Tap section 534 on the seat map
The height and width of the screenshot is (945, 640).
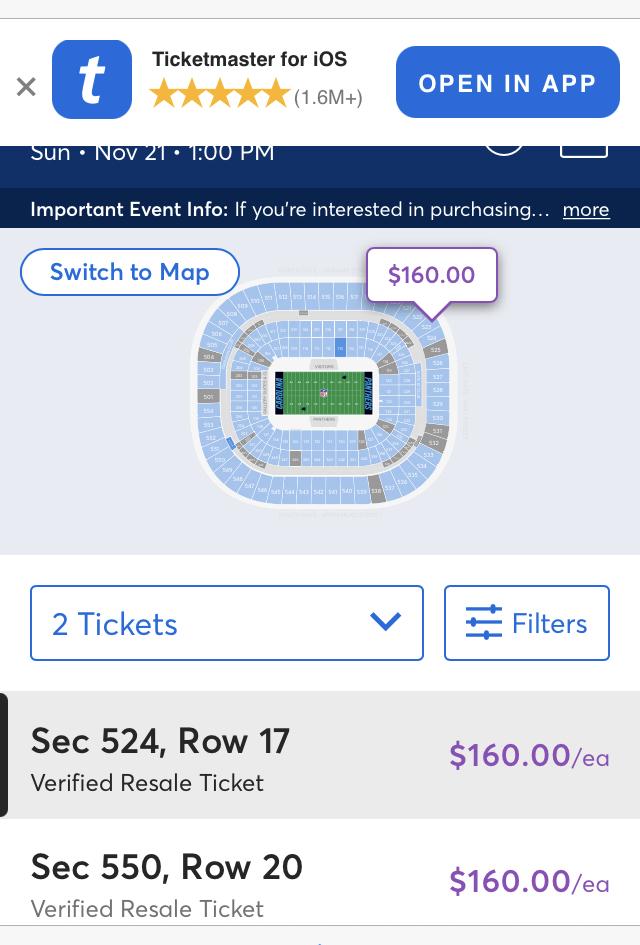tap(422, 466)
